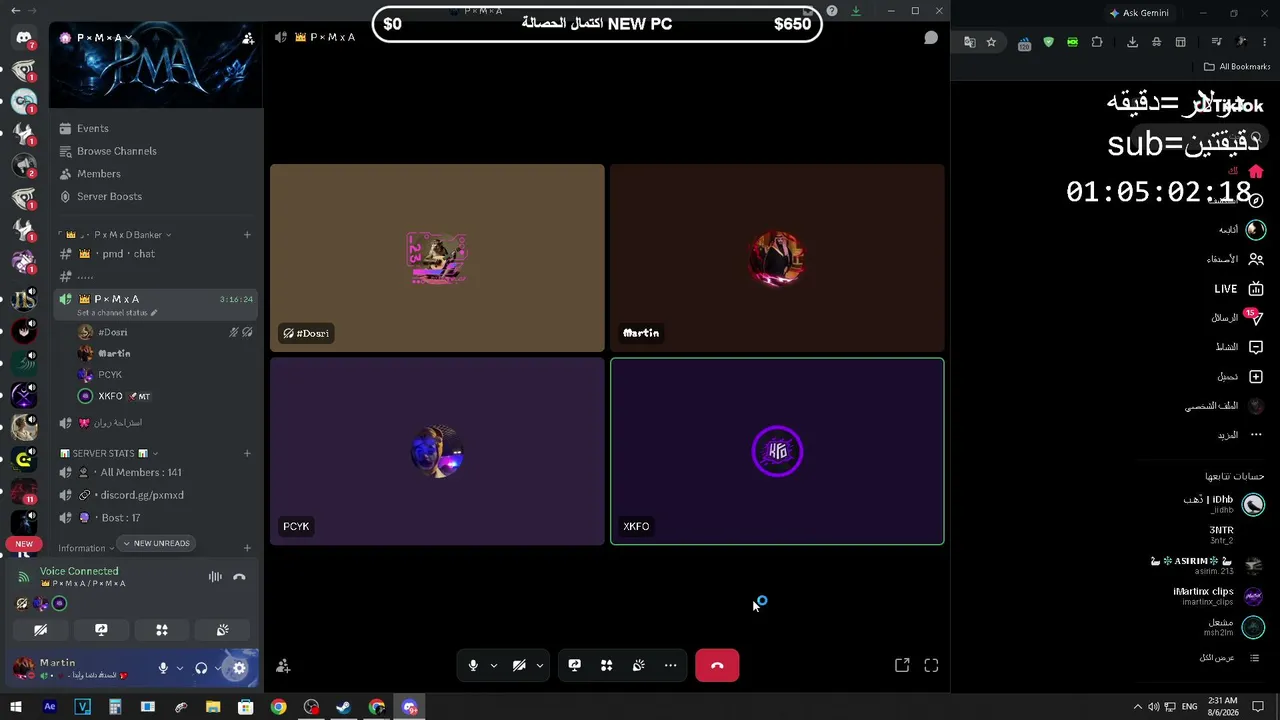Mute microphone in the user panel
Image resolution: width=1280 pixels, height=720 pixels.
pyautogui.click(x=163, y=668)
